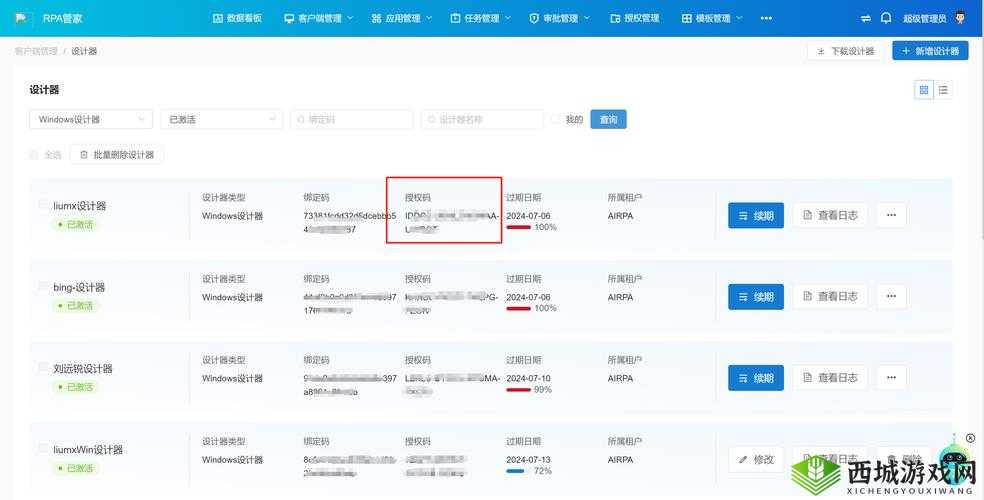This screenshot has width=984, height=500.
Task: Click the notification bell icon
Action: (x=886, y=18)
